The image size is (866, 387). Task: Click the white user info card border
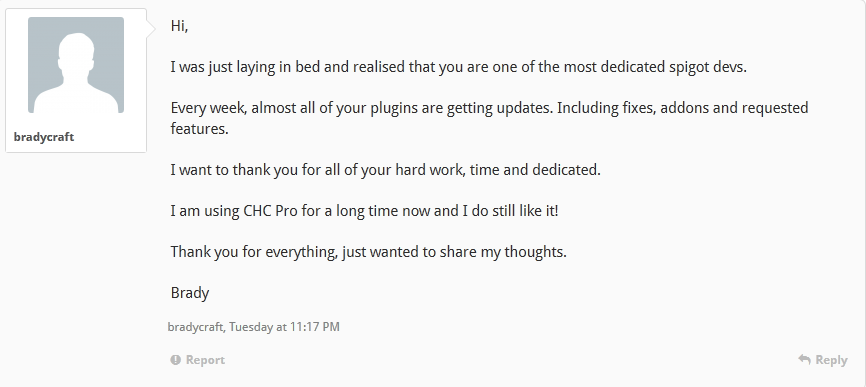coord(76,81)
